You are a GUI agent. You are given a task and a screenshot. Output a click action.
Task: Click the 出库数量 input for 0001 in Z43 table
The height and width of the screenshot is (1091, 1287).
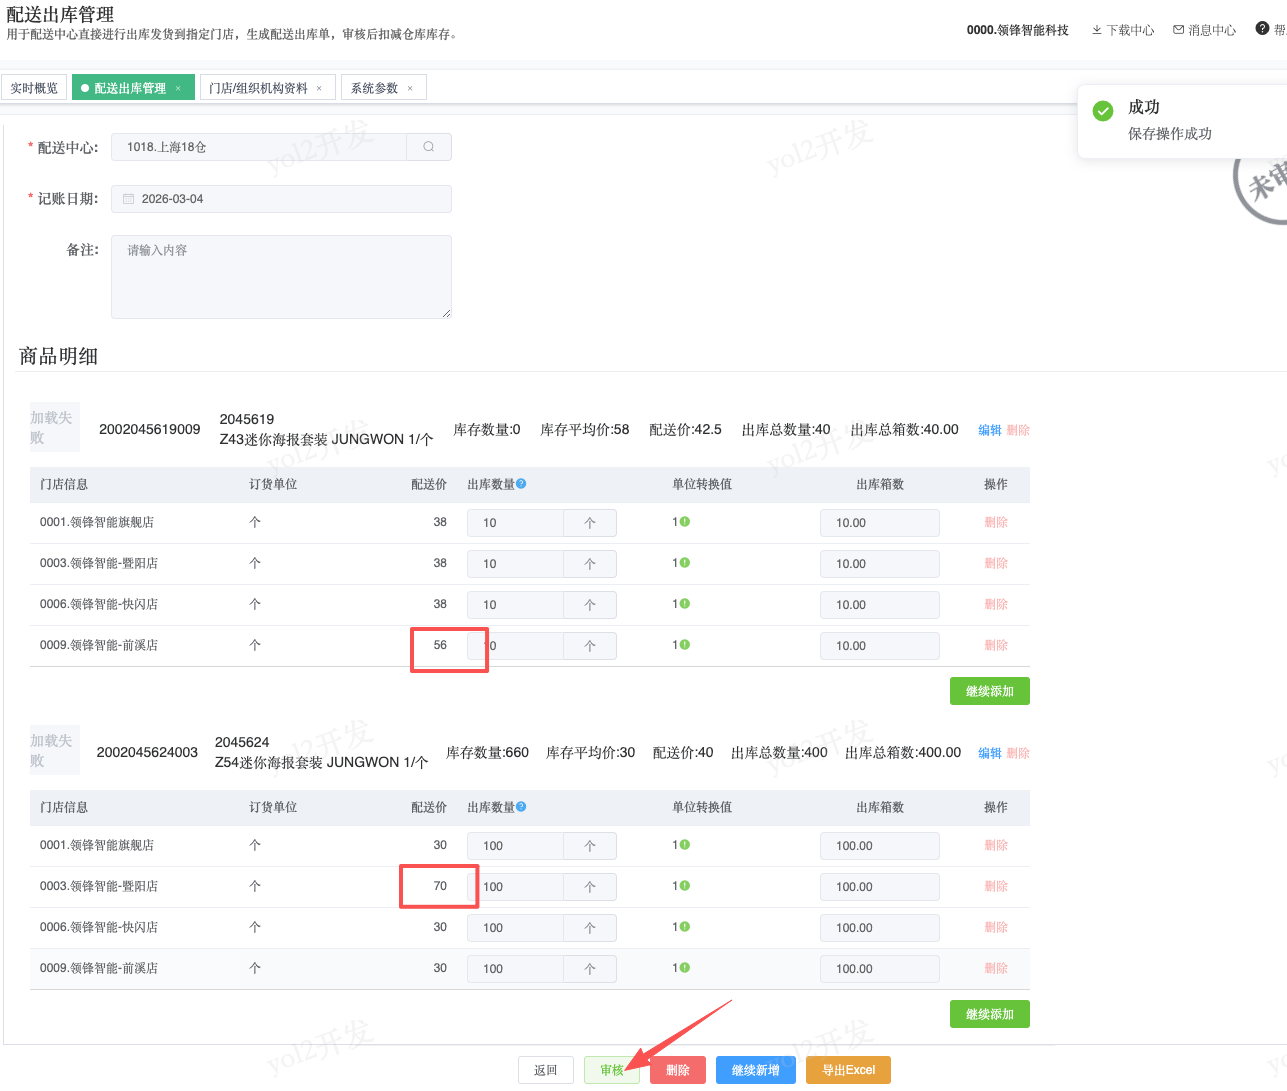[515, 523]
